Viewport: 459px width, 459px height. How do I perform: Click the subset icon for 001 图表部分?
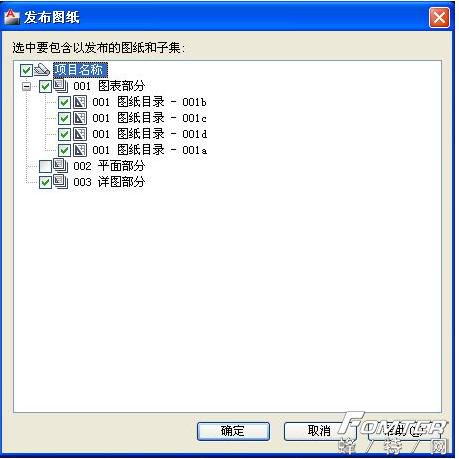coord(61,86)
